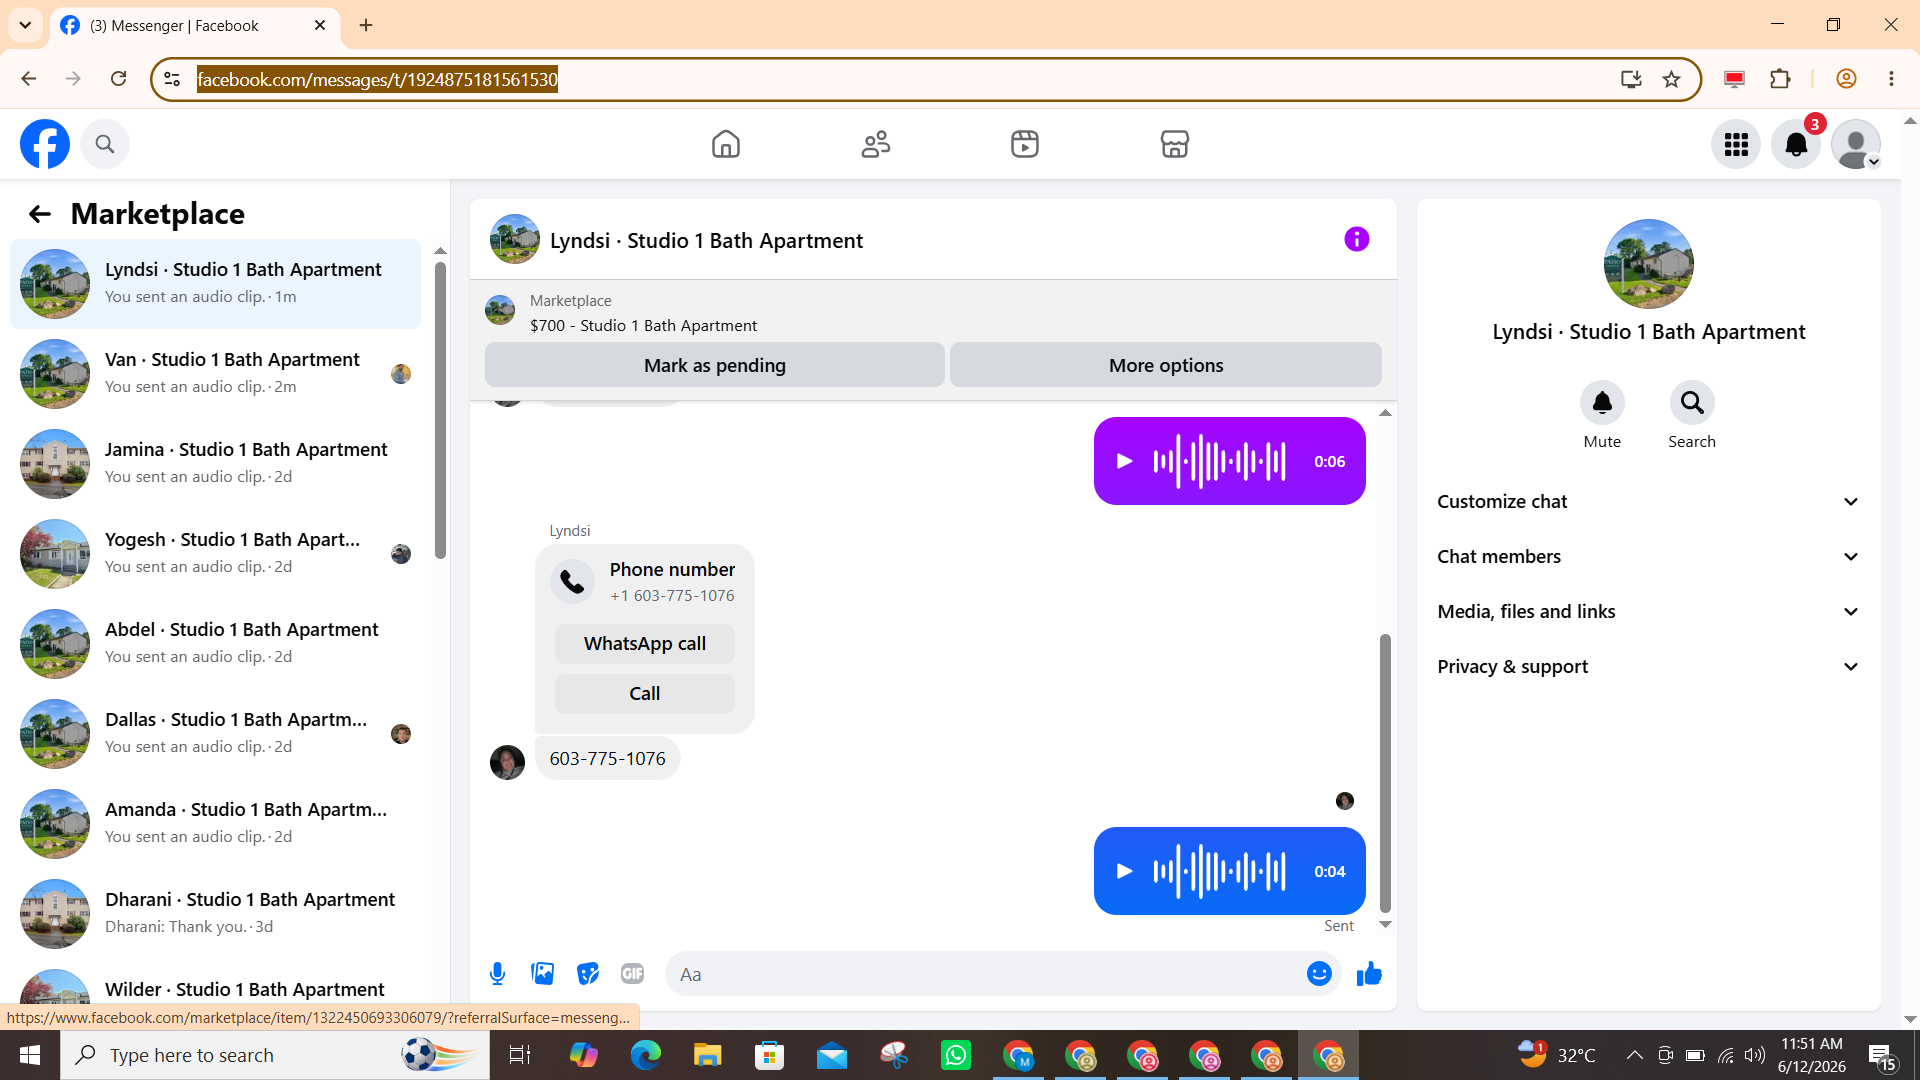Open Microsoft Edge from the taskbar
Image resolution: width=1920 pixels, height=1080 pixels.
(x=646, y=1055)
